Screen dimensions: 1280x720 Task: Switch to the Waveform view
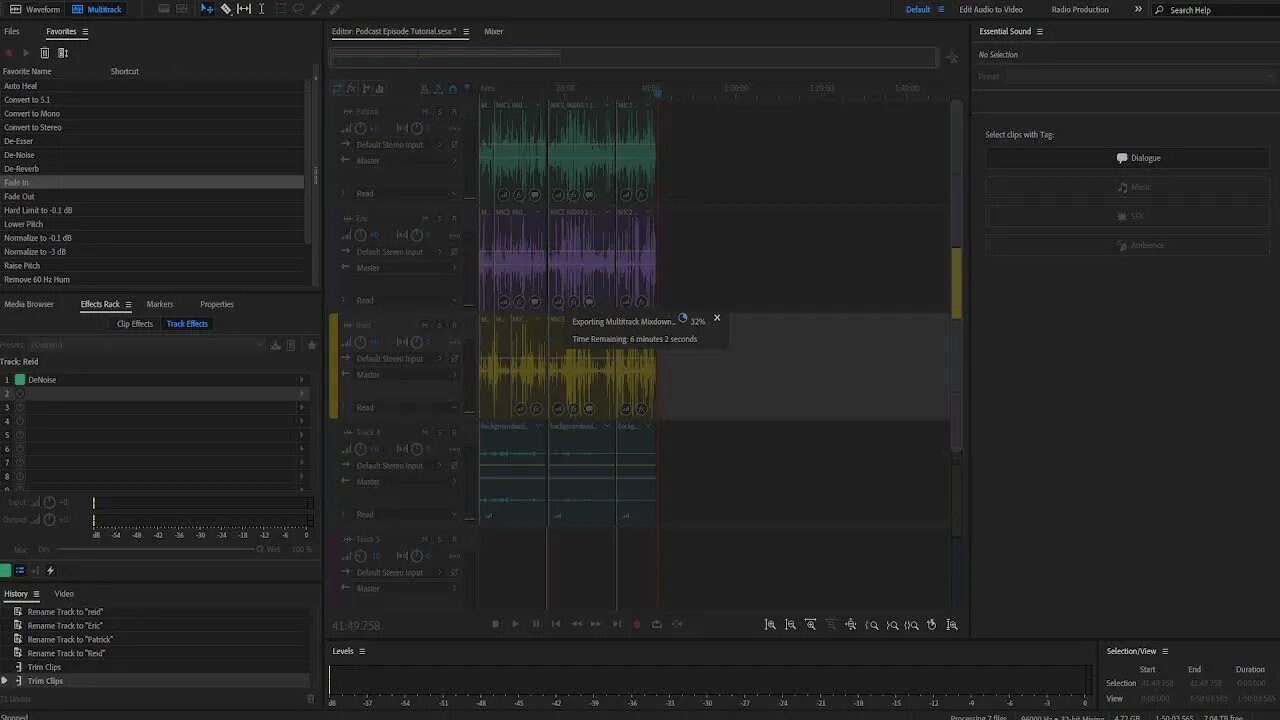point(34,9)
